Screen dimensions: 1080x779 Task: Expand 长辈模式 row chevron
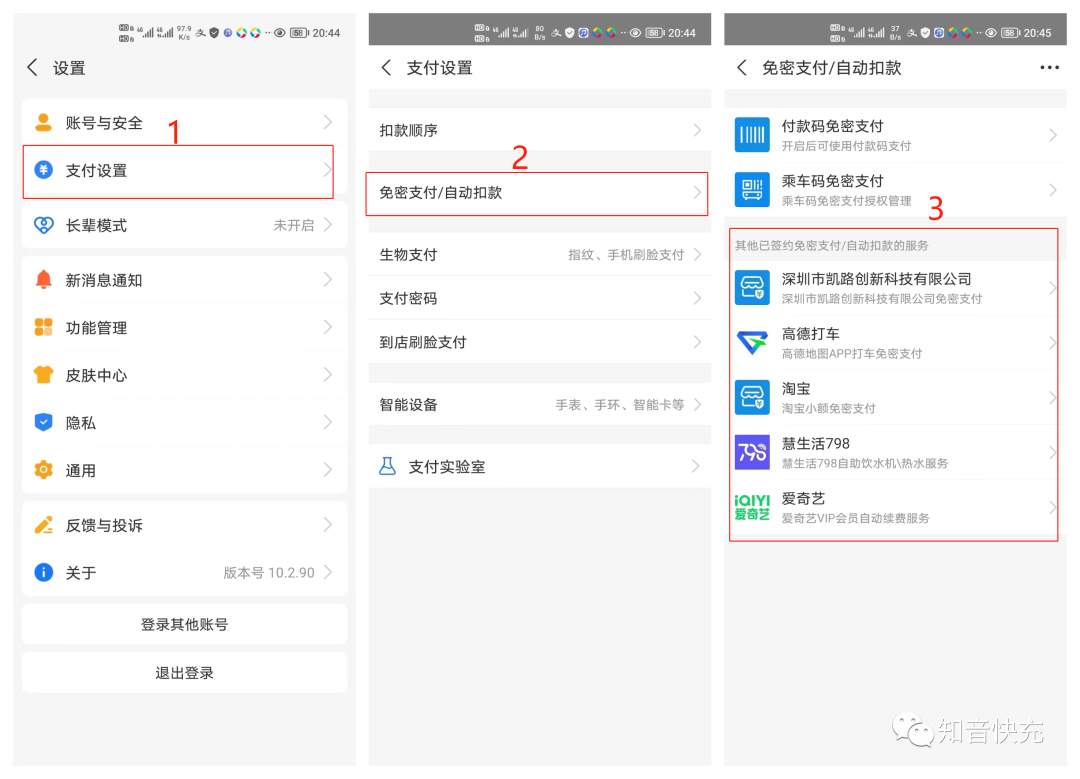click(328, 225)
